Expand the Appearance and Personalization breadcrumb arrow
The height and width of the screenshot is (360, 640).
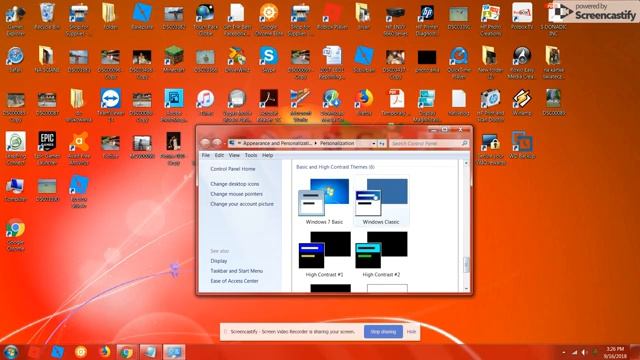(x=316, y=144)
